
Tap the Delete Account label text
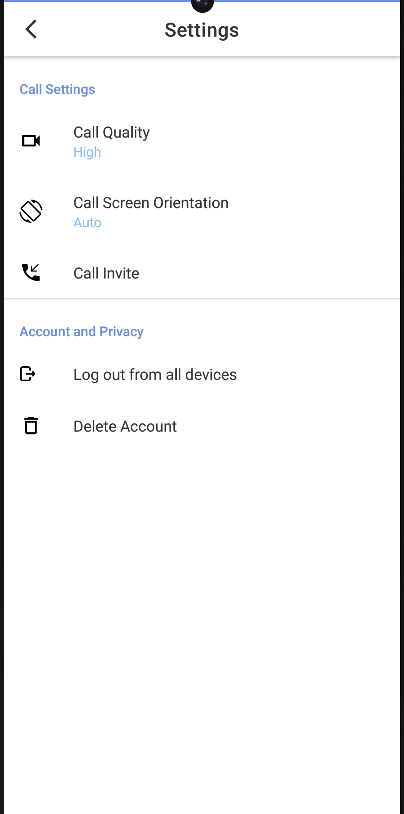click(x=125, y=426)
